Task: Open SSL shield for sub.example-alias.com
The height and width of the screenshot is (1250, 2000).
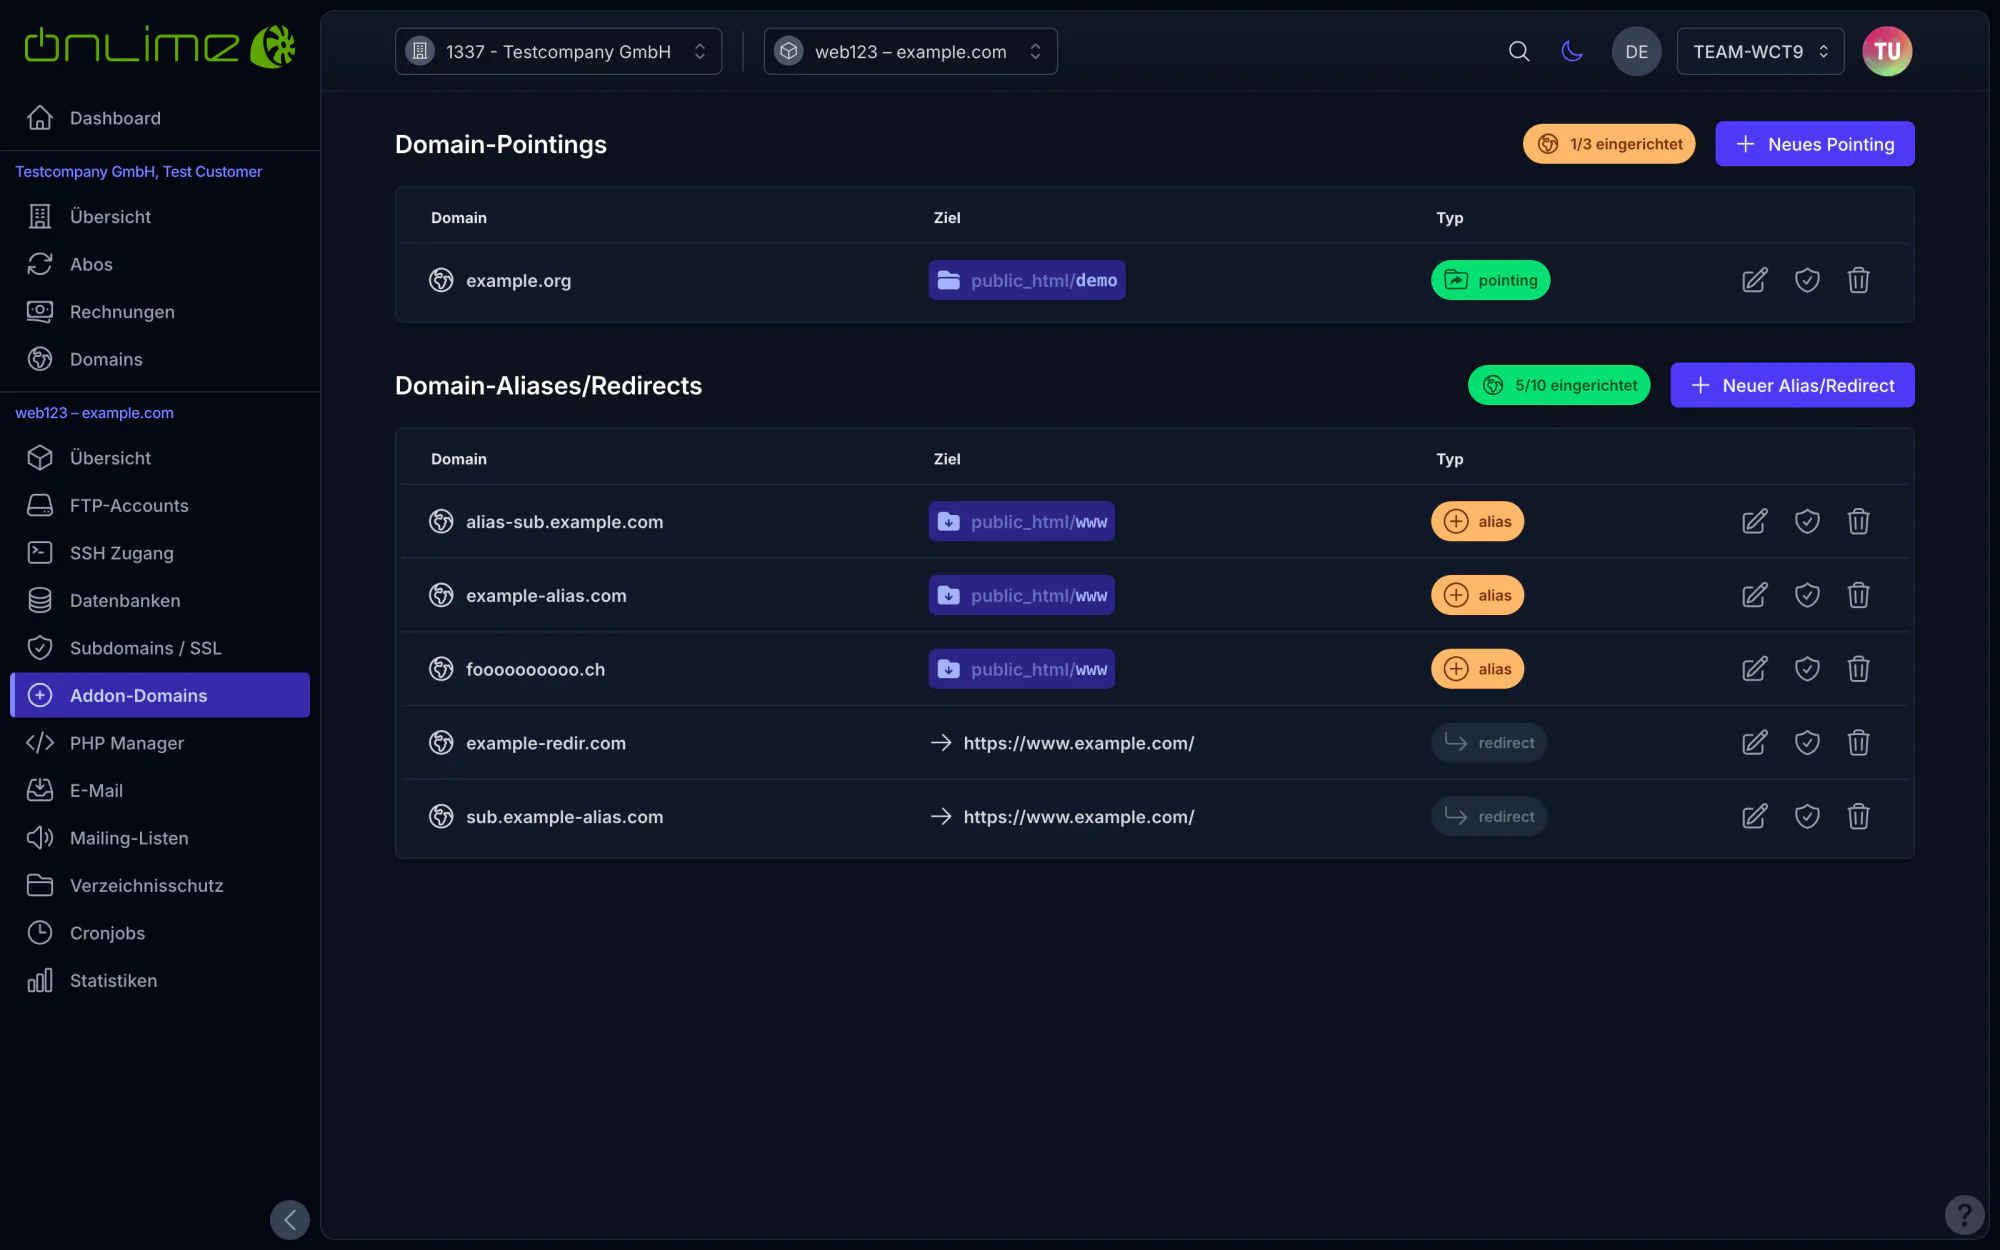Action: click(1807, 817)
